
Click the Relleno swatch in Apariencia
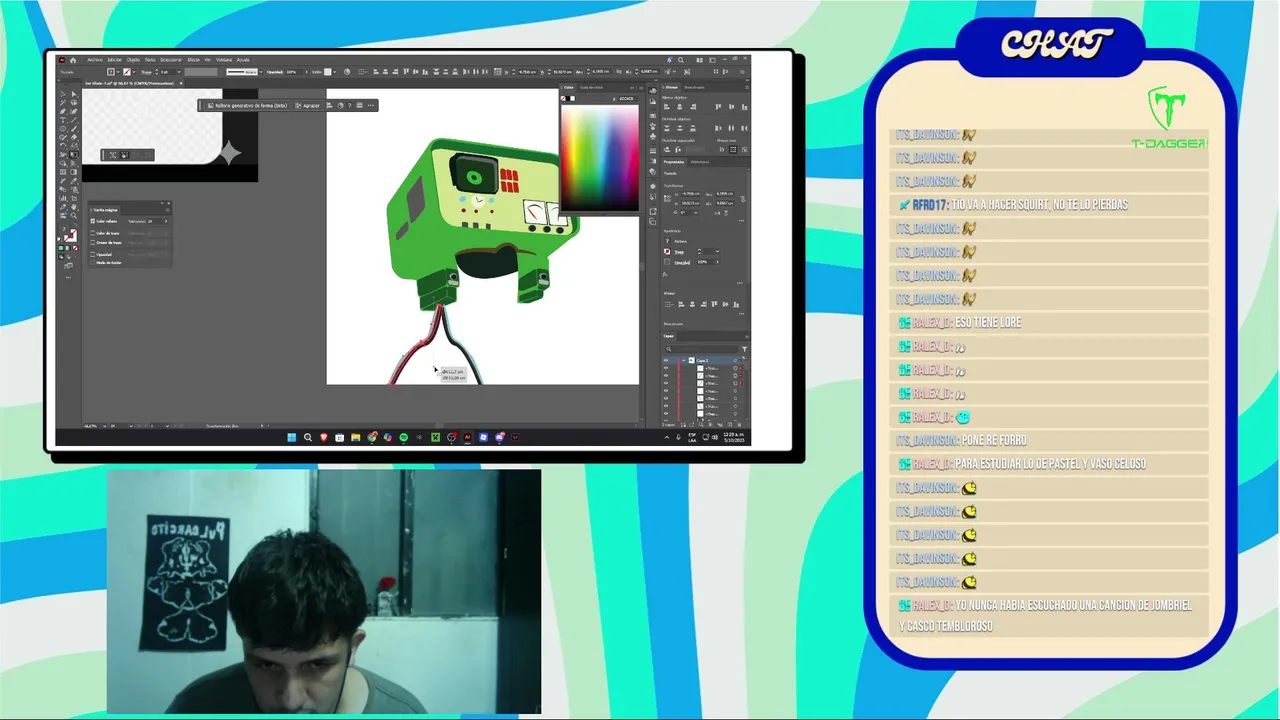[x=667, y=241]
